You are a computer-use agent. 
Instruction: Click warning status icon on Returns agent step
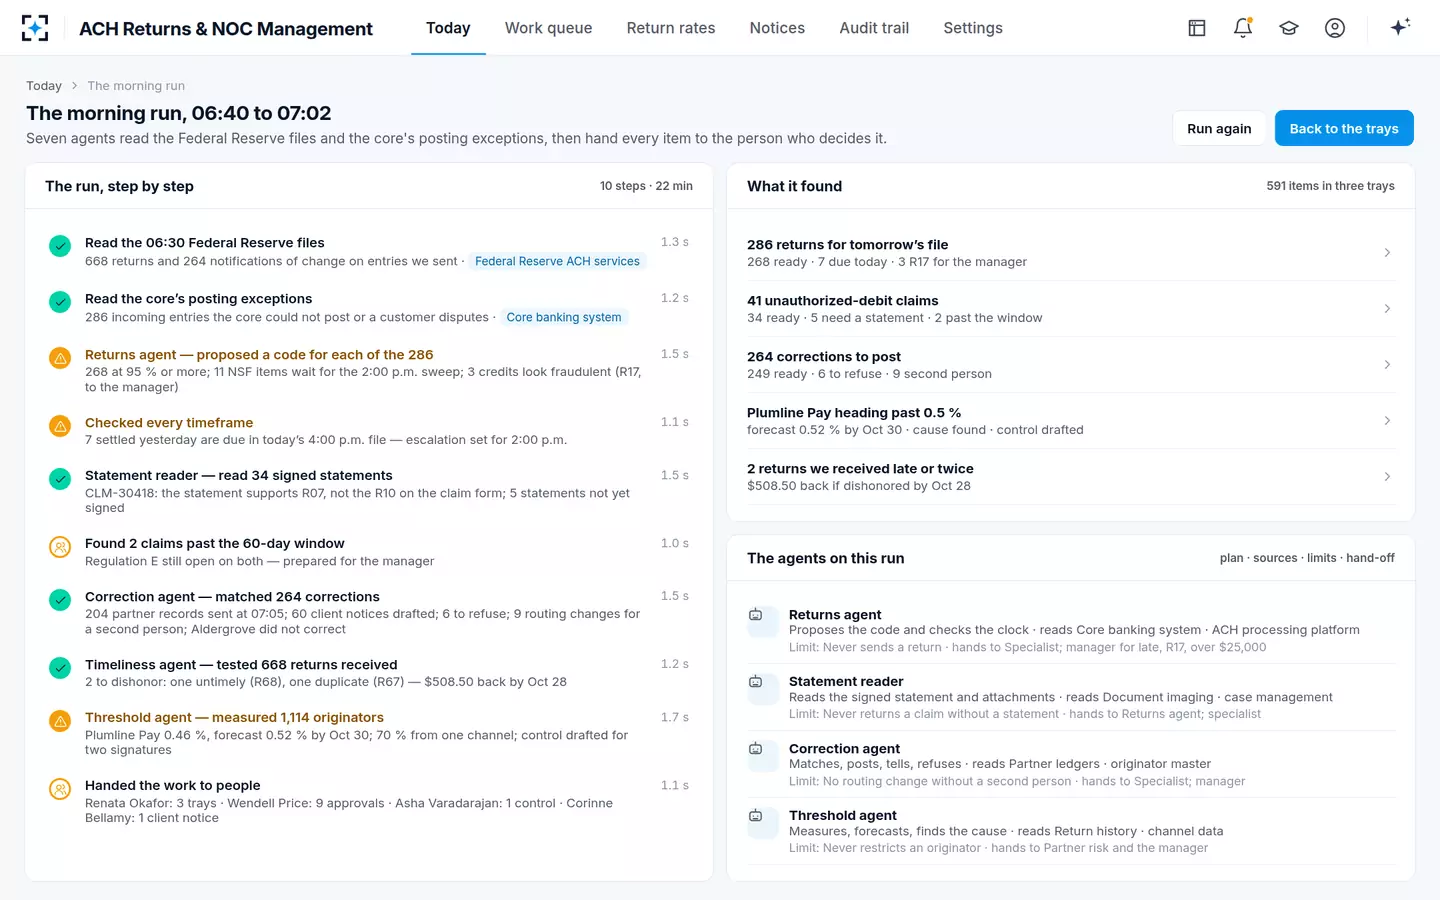[x=60, y=357]
